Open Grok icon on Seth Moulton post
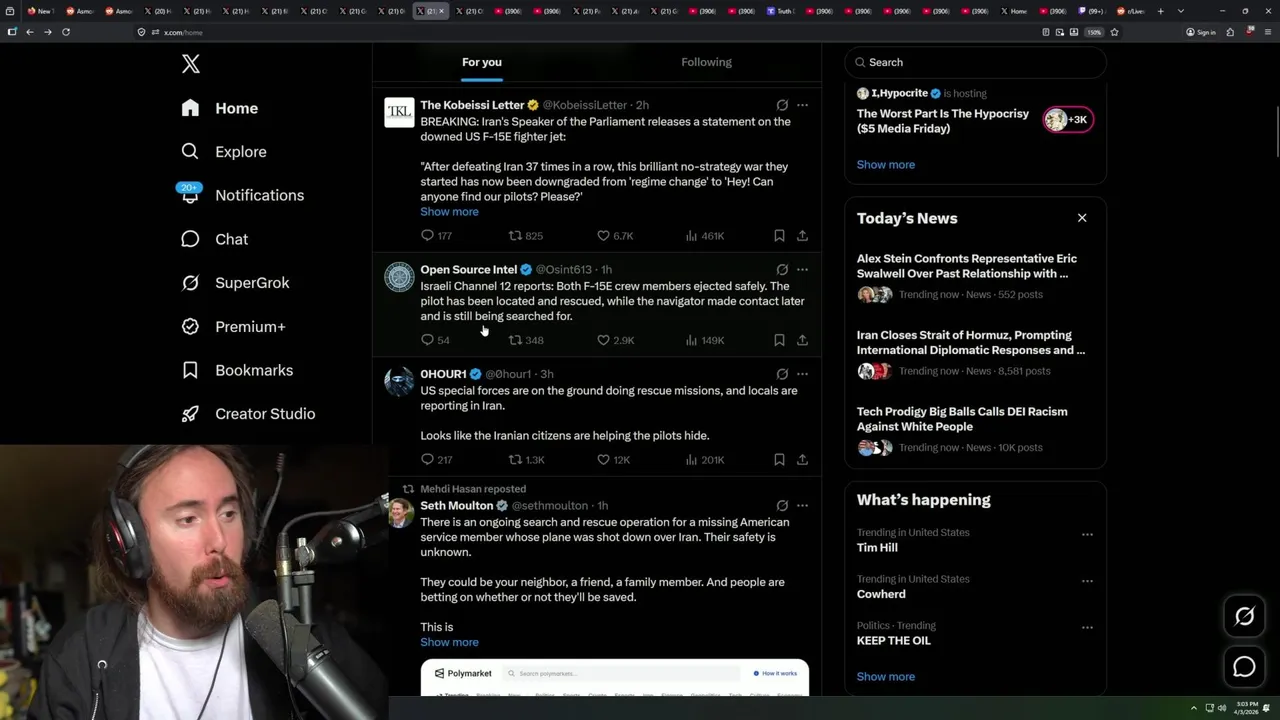The width and height of the screenshot is (1280, 720). (782, 506)
